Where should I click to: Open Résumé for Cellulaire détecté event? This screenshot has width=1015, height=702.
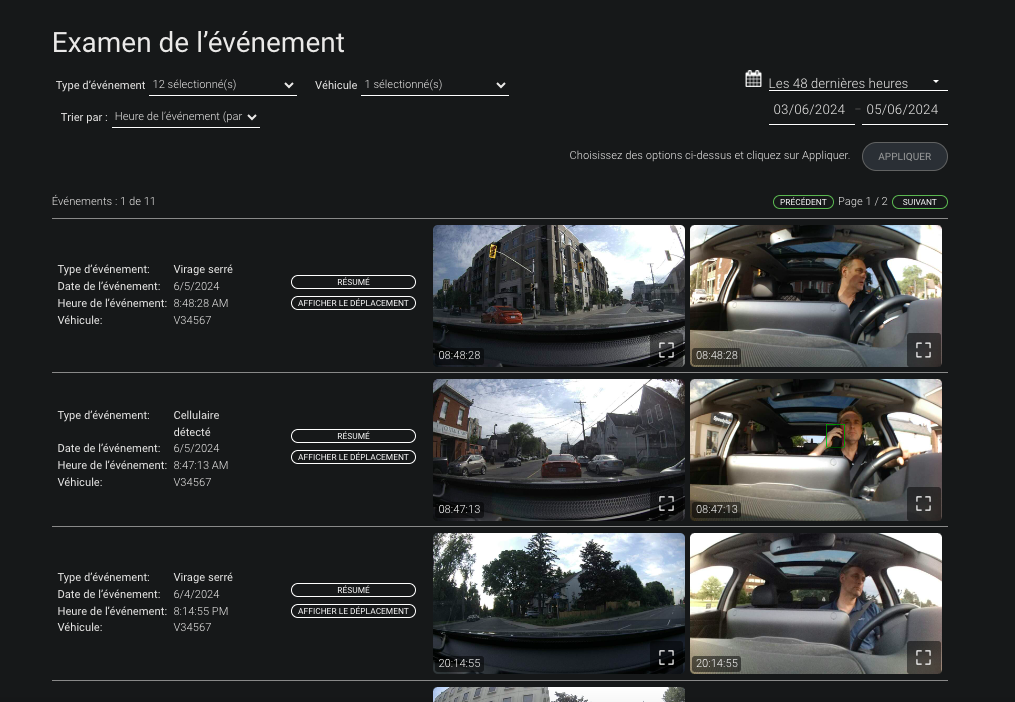pyautogui.click(x=353, y=436)
